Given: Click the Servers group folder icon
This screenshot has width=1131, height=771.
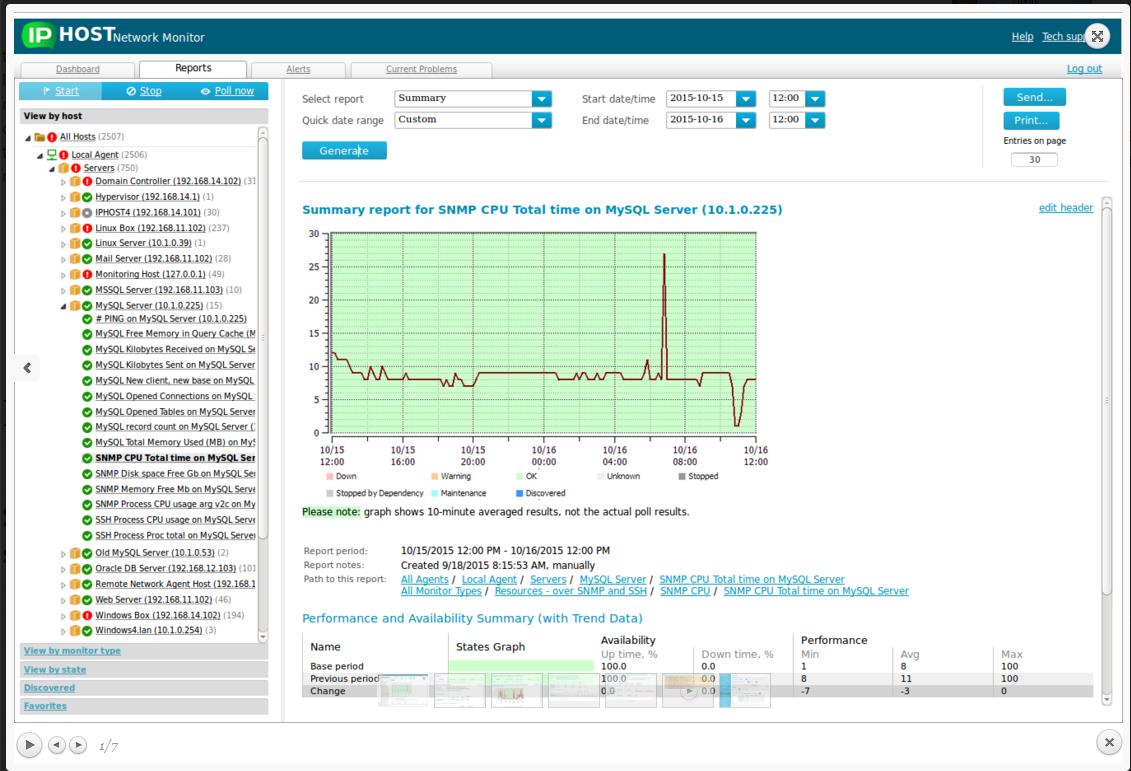Looking at the screenshot, I should (x=63, y=168).
